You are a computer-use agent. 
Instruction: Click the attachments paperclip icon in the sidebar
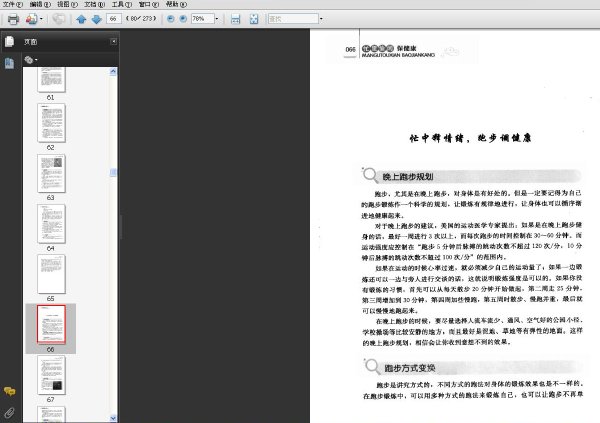click(x=10, y=412)
